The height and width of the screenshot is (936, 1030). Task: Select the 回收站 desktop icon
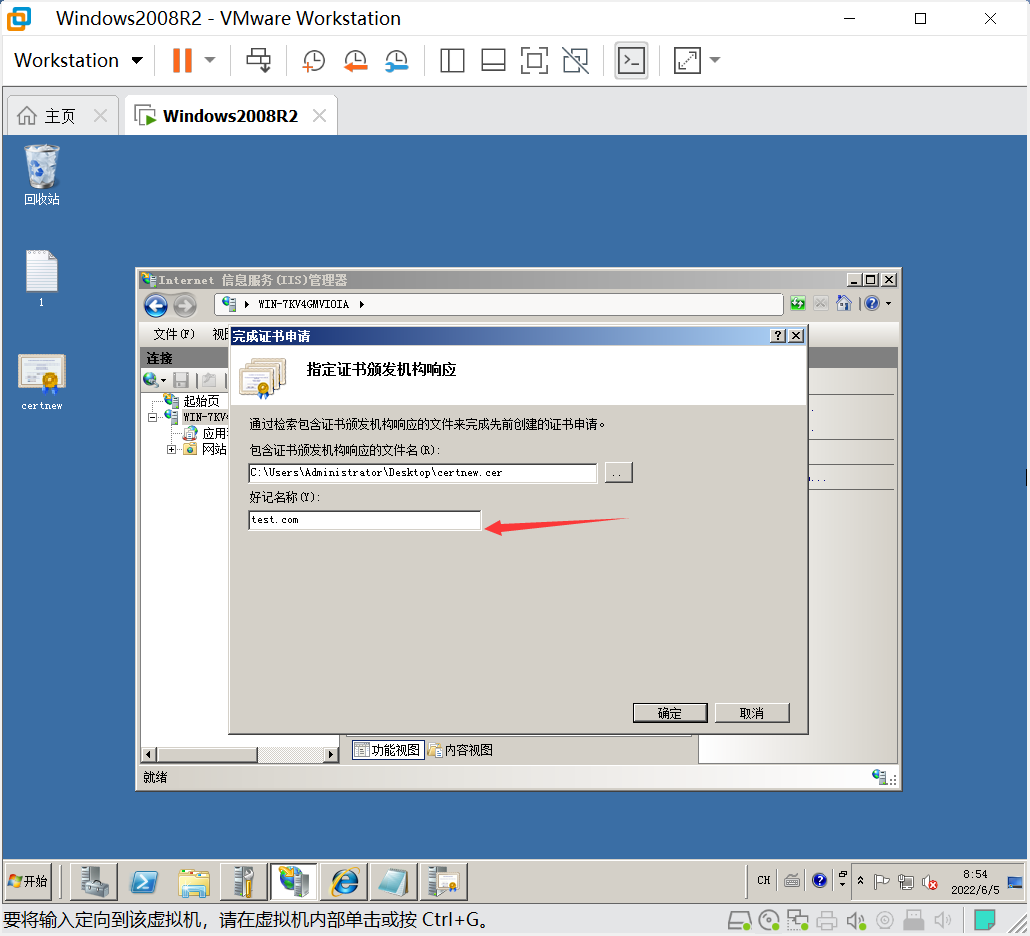coord(41,175)
